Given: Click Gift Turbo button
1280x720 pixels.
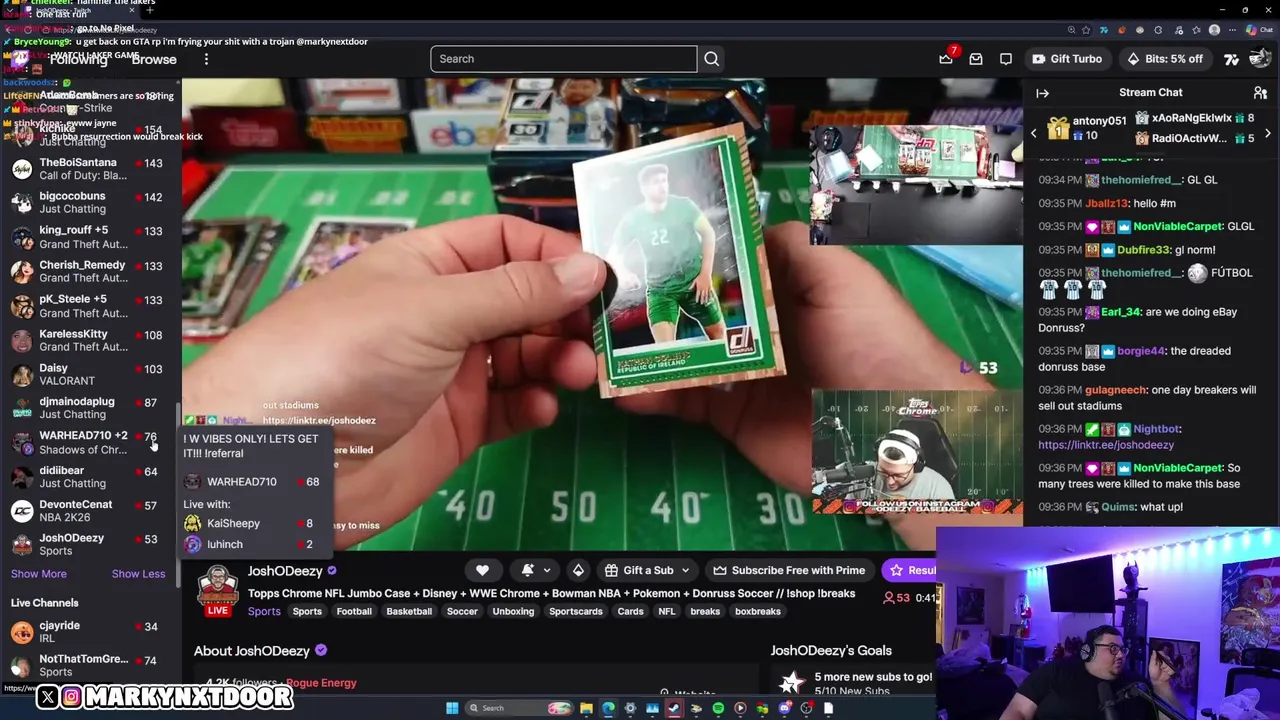Looking at the screenshot, I should (x=1067, y=59).
